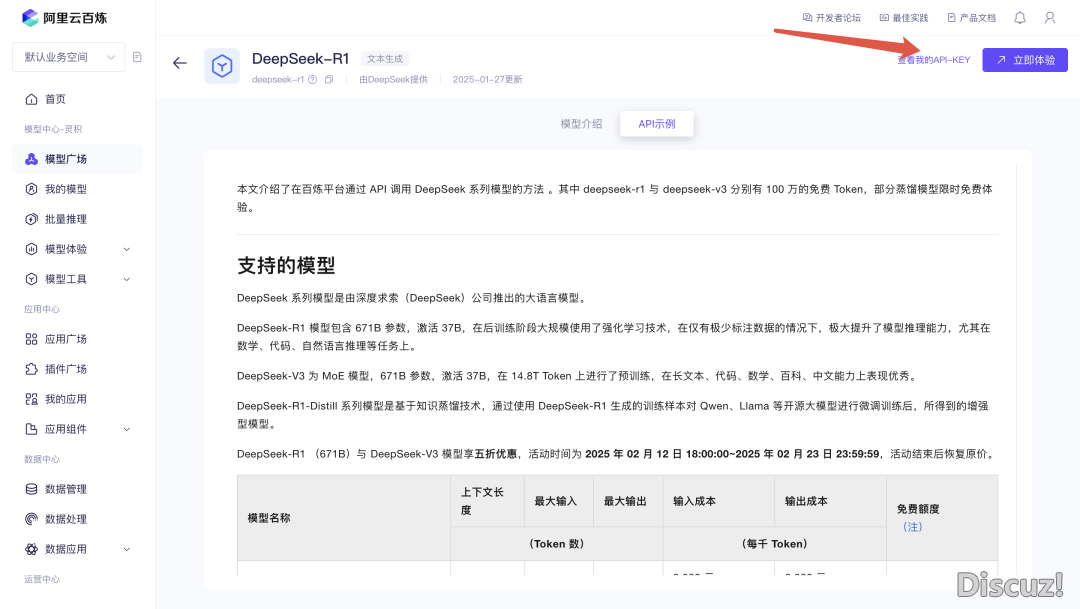1080x609 pixels.
Task: Open 应用广场 in the sidebar
Action: point(65,339)
